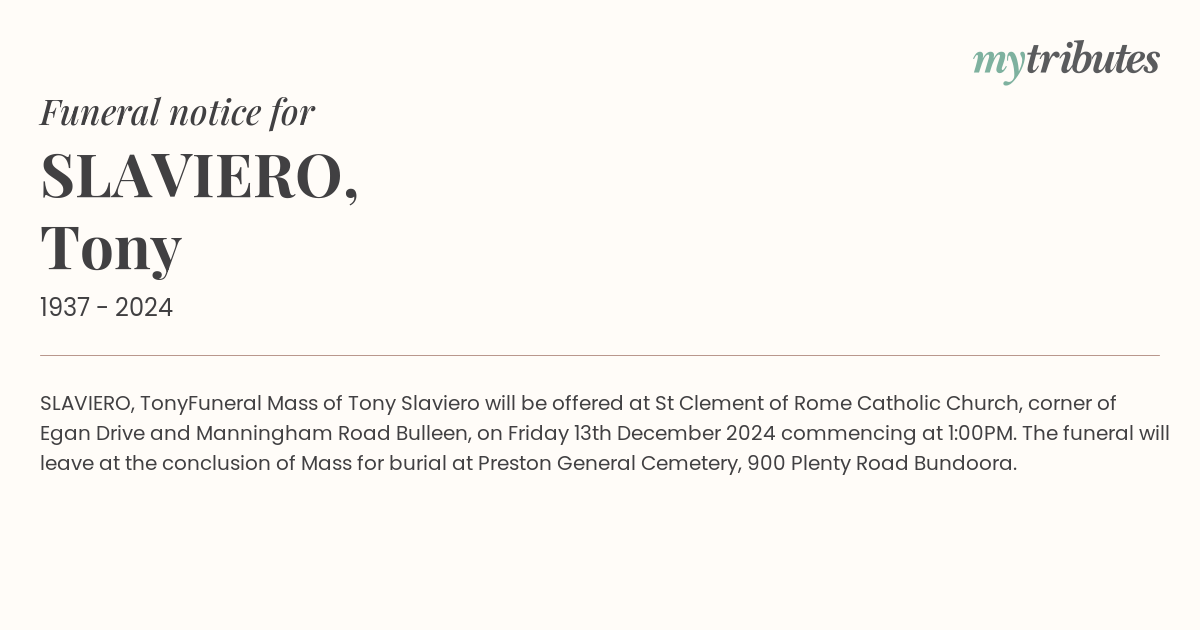
Task: Click the large "Tony" first name heading
Action: click(111, 250)
